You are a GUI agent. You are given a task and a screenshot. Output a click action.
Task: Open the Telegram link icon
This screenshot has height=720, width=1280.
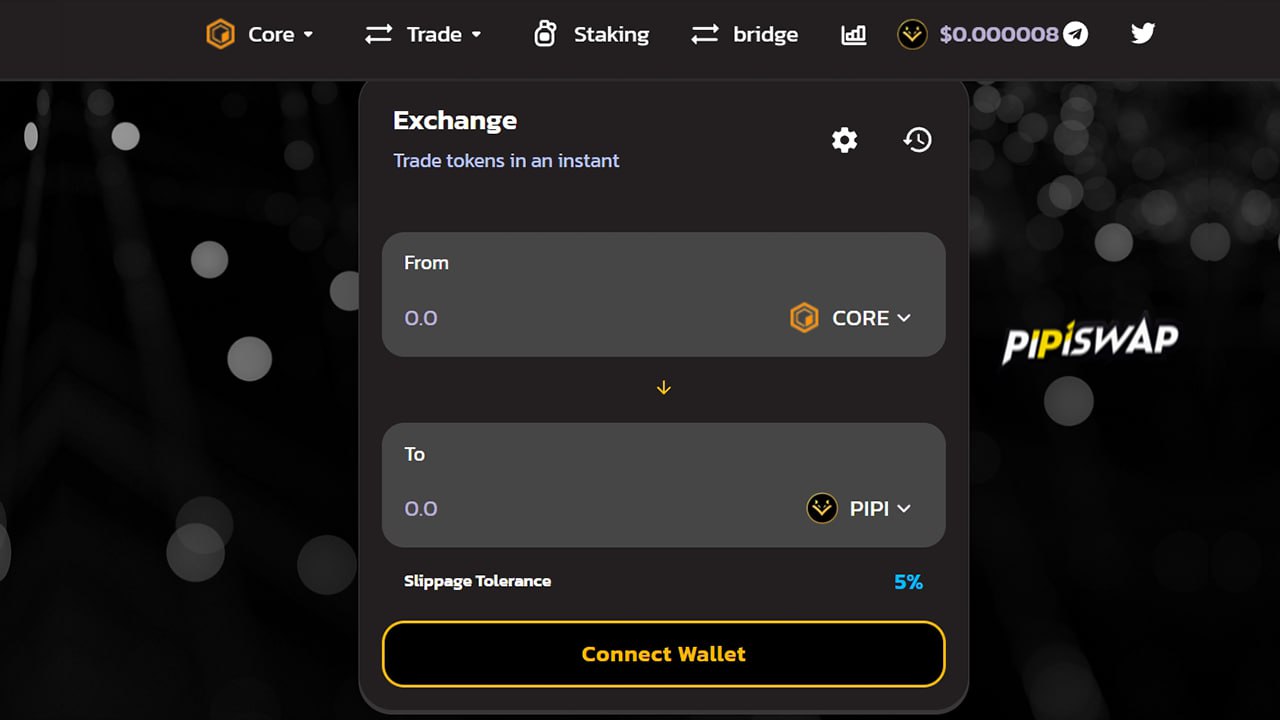pos(1076,34)
